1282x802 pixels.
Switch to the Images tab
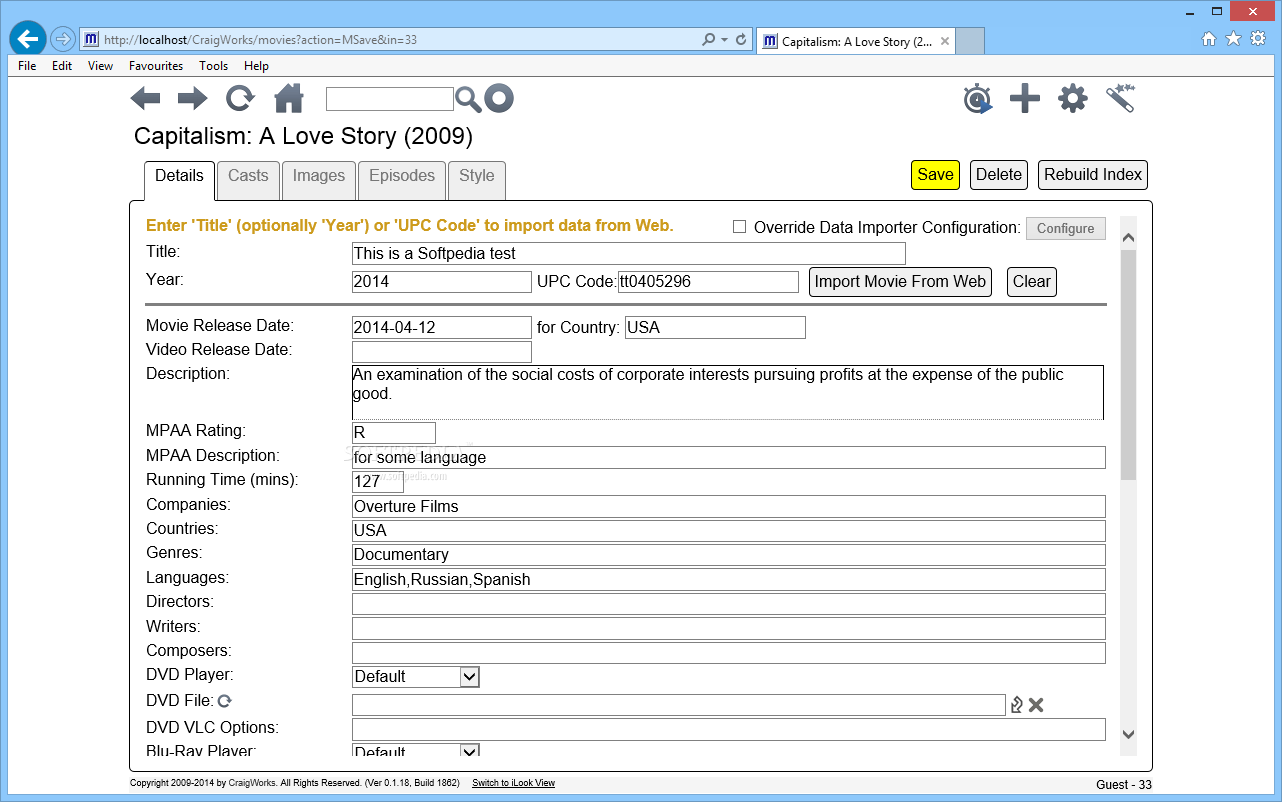(x=319, y=178)
